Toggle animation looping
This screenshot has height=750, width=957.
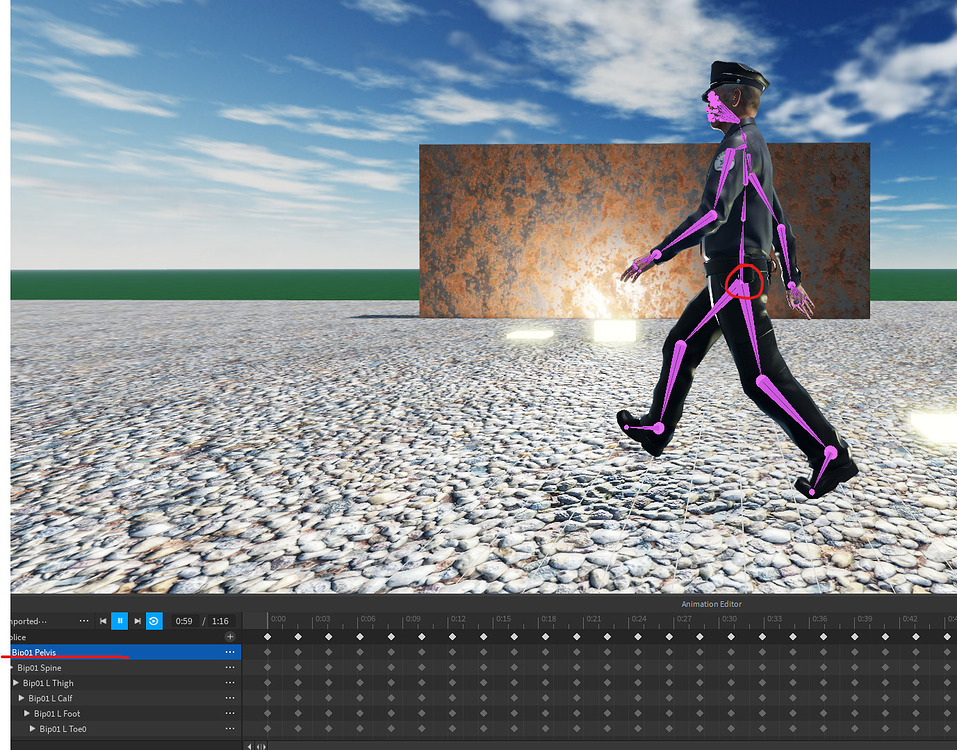pos(154,621)
